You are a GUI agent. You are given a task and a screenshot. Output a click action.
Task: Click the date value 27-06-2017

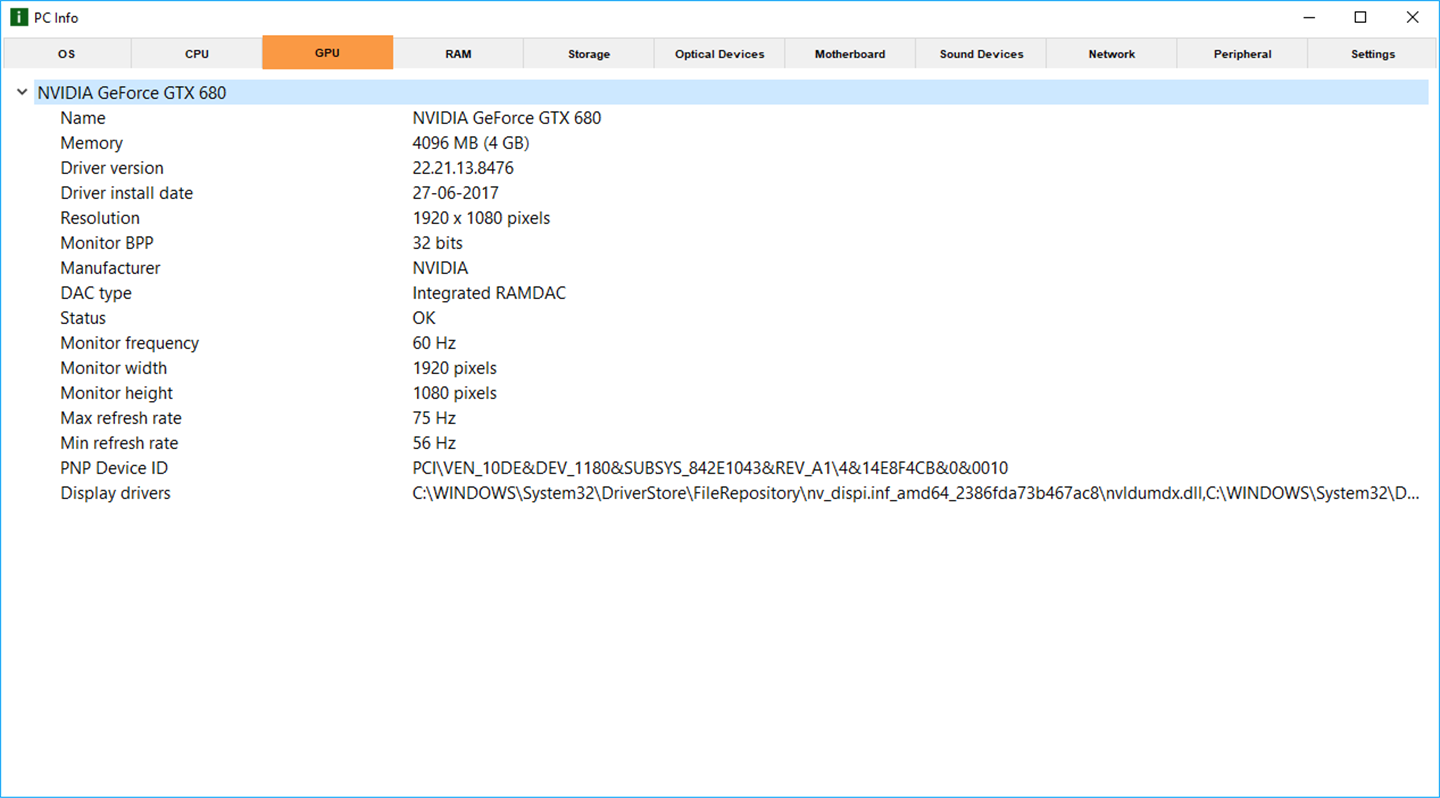455,193
